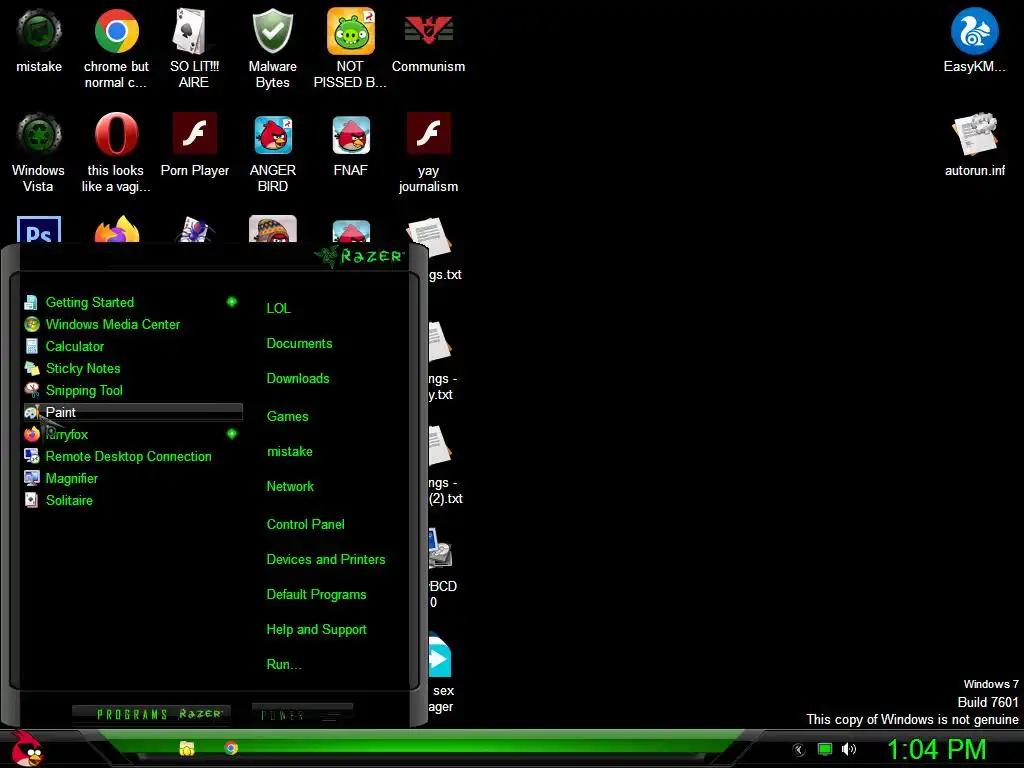Open Downloads in start menu
This screenshot has height=768, width=1024.
click(298, 378)
